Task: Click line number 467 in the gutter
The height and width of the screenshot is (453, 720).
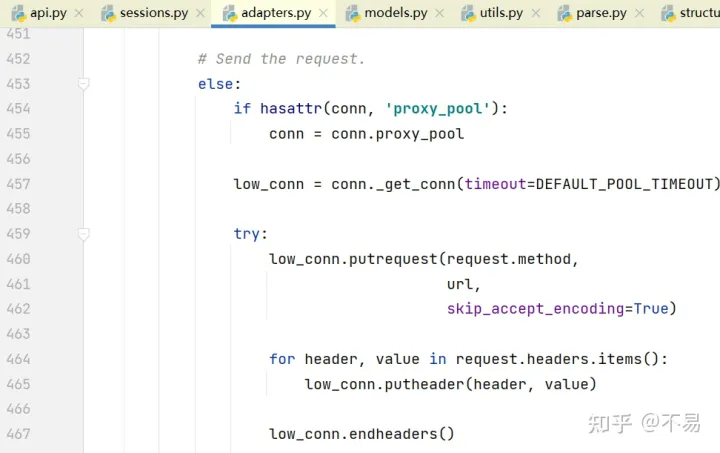Action: click(18, 434)
